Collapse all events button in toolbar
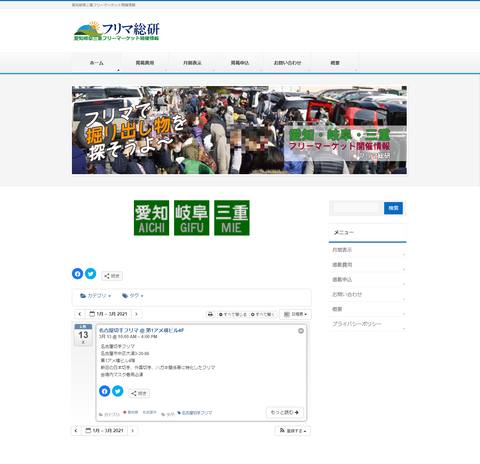The height and width of the screenshot is (464, 480). point(233,314)
